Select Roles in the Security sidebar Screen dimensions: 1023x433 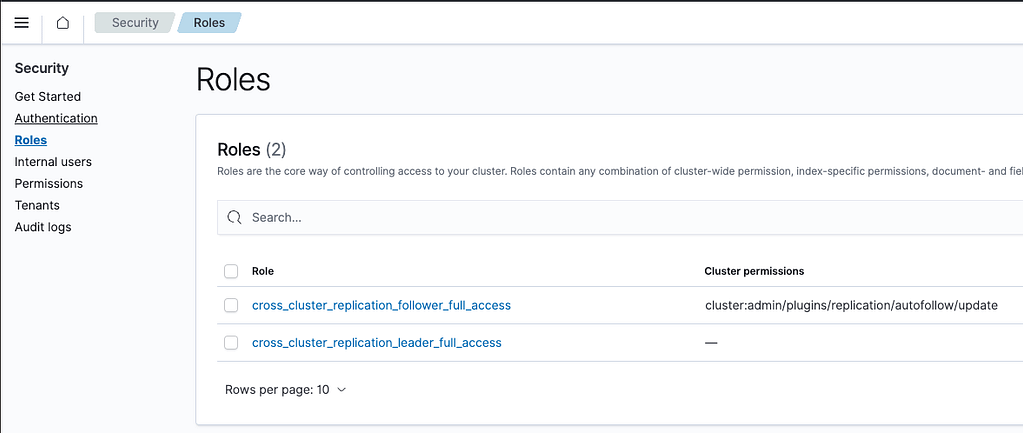[31, 140]
